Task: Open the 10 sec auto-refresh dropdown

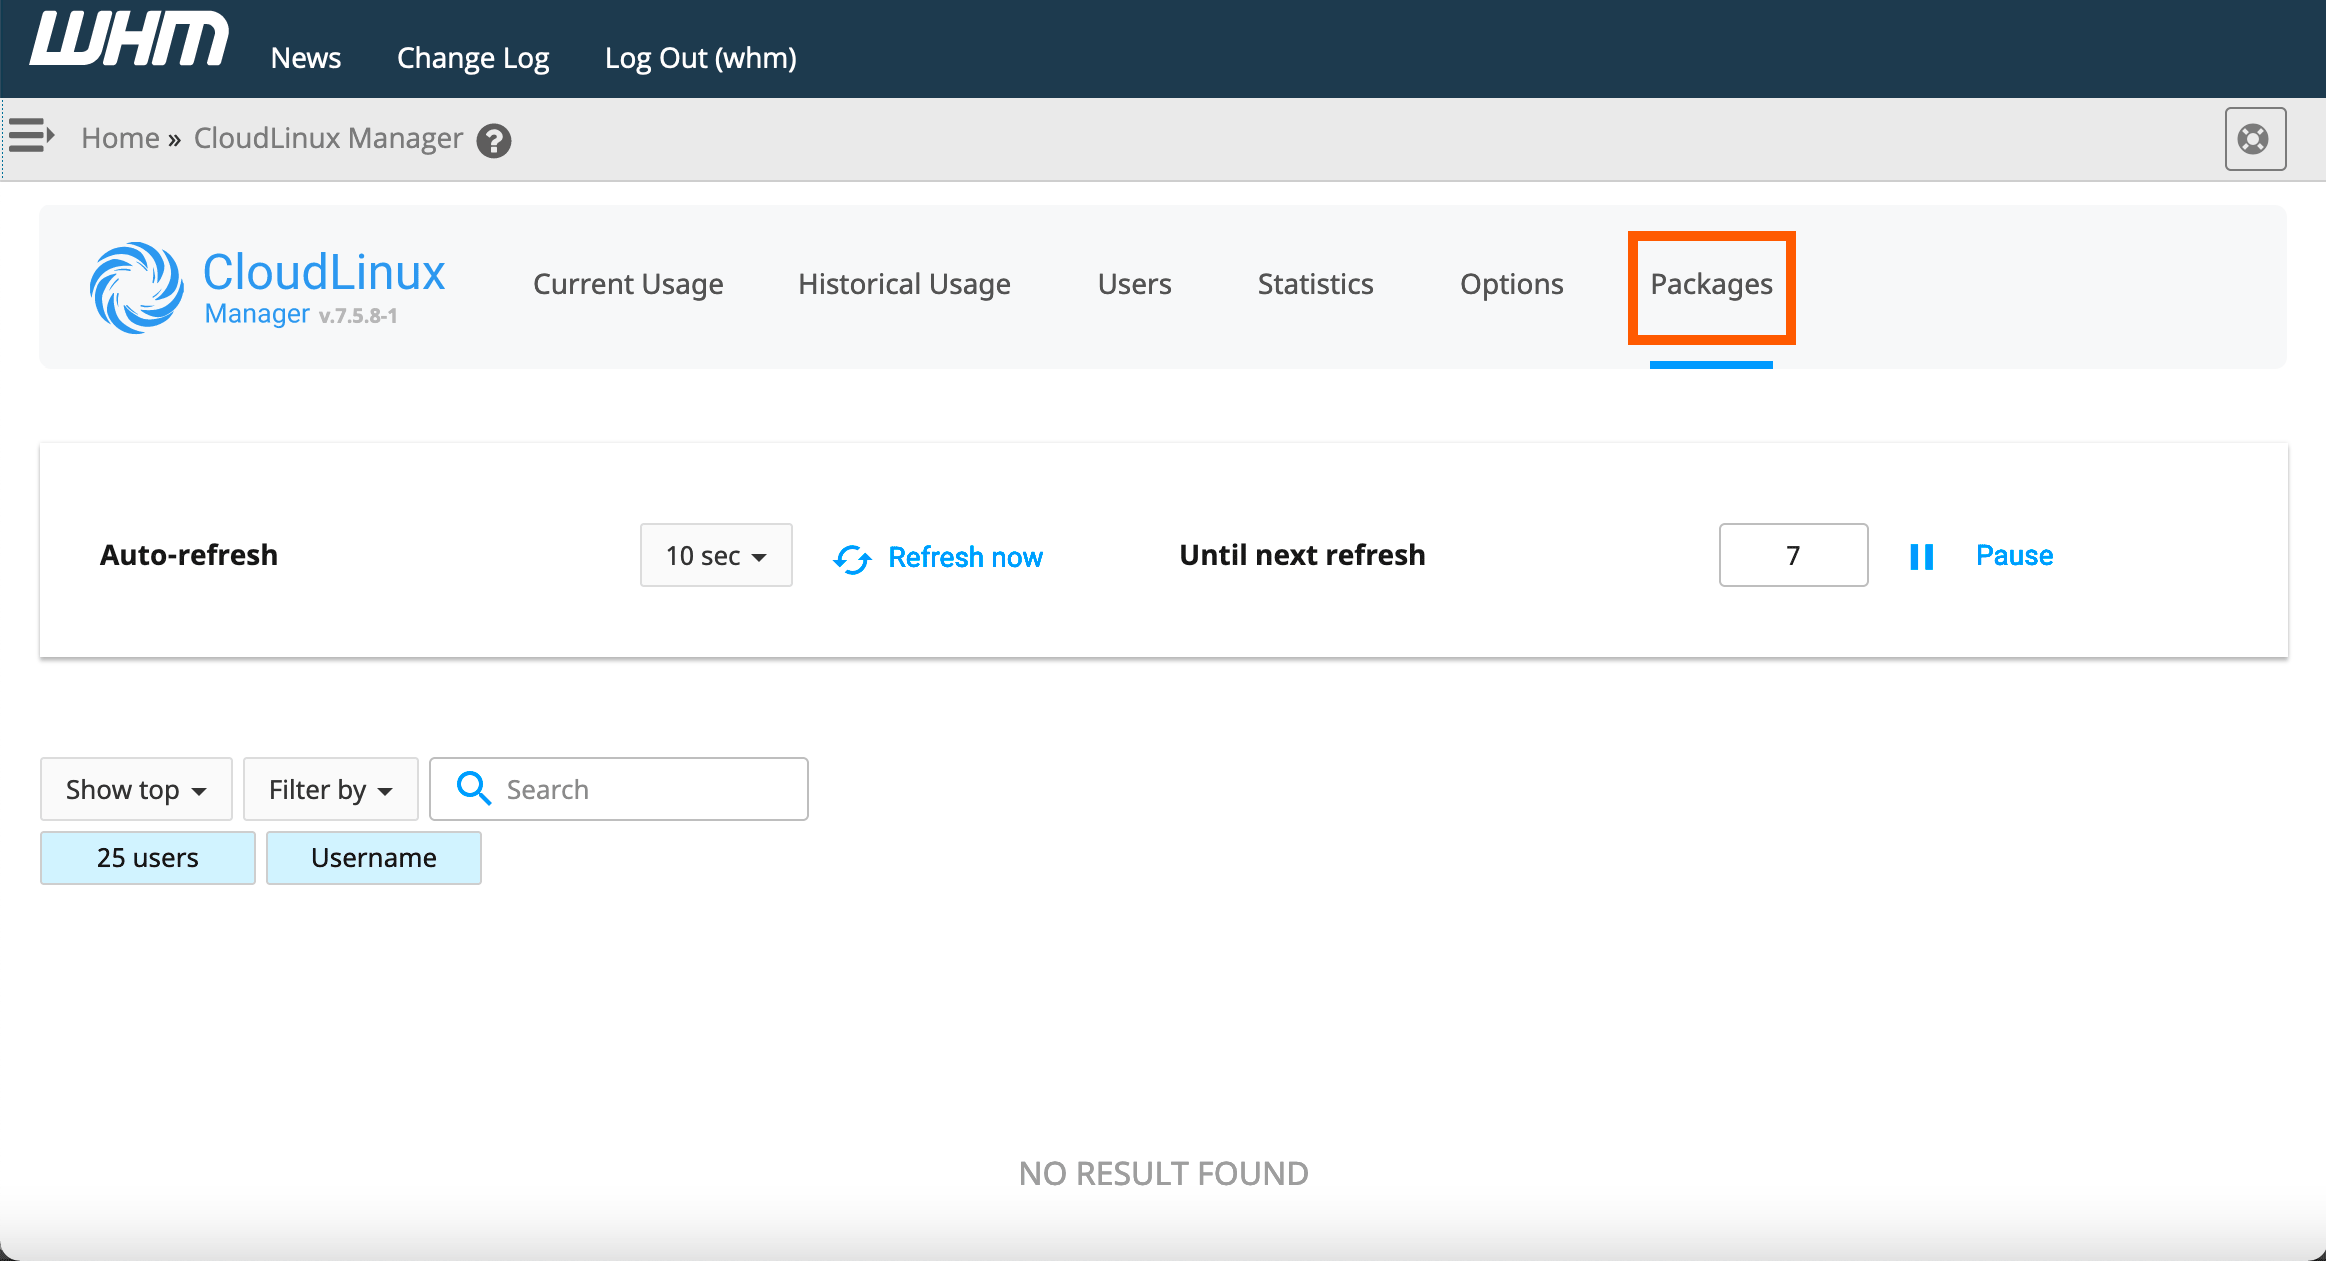Action: (x=716, y=556)
